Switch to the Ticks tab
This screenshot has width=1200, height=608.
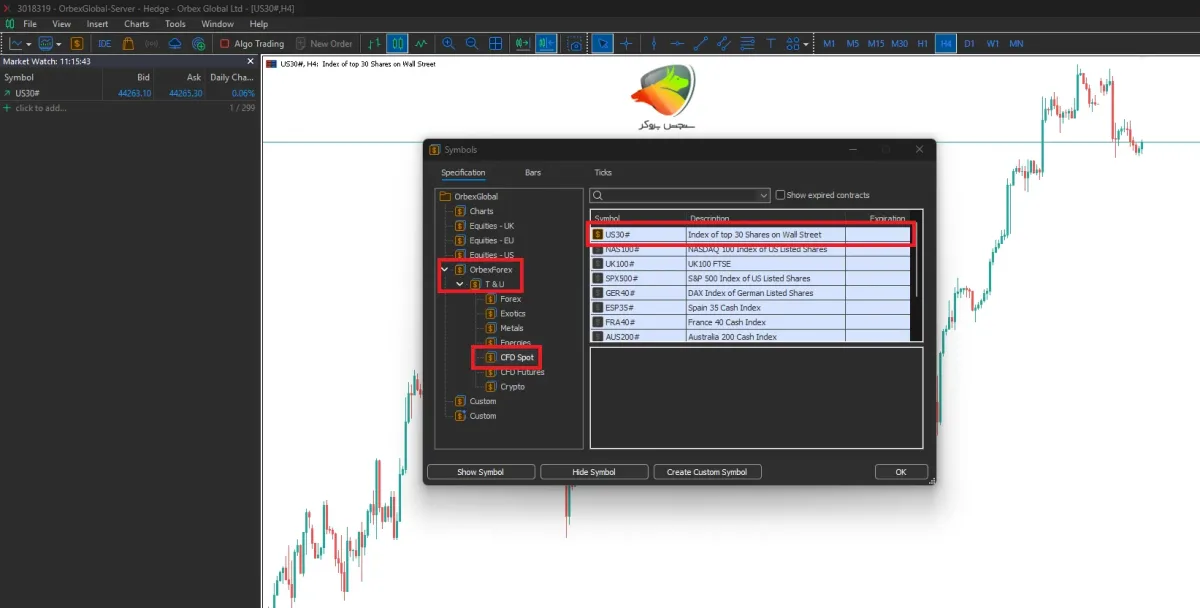(x=603, y=173)
